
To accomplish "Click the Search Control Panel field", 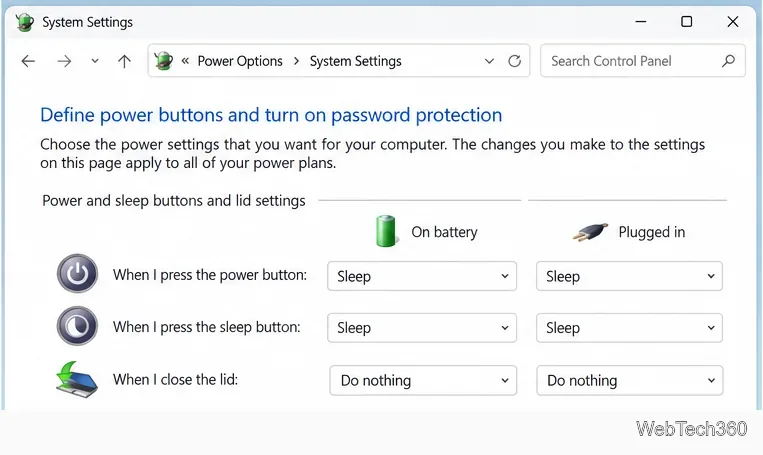I will [x=643, y=61].
